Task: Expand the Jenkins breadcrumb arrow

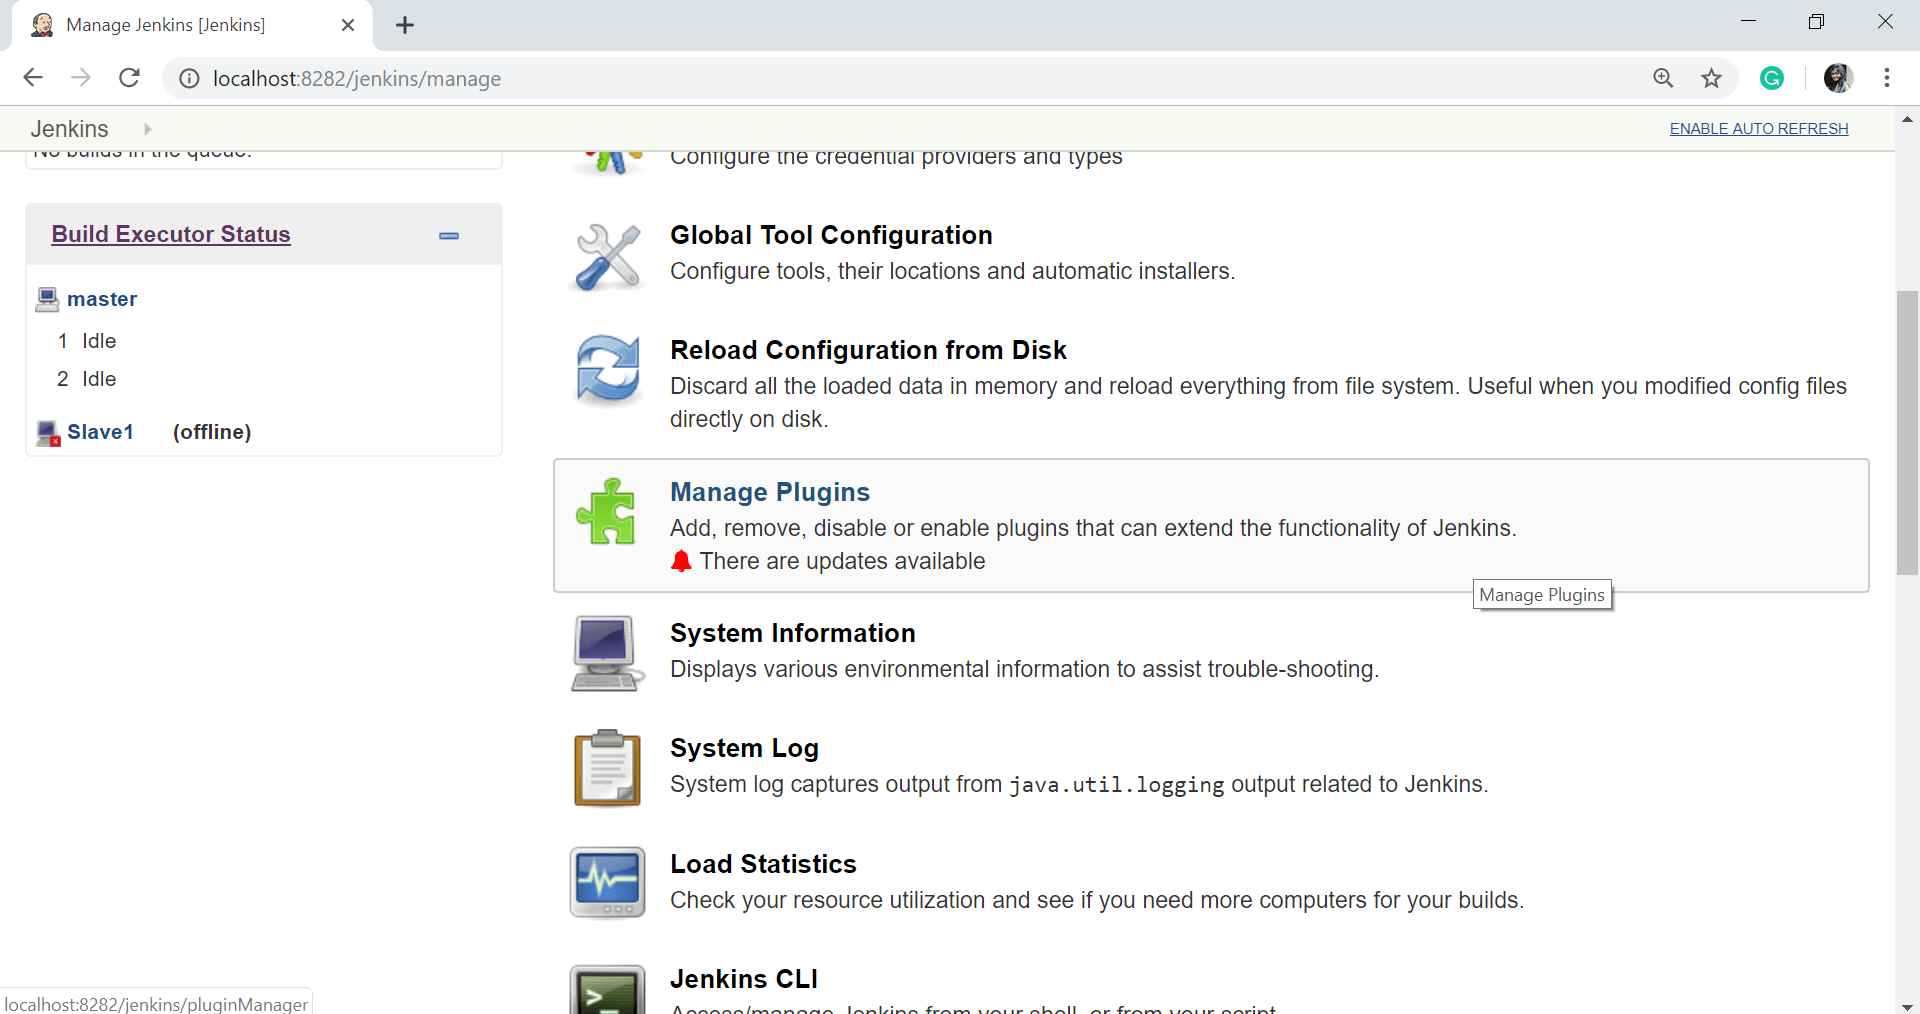Action: pos(148,129)
